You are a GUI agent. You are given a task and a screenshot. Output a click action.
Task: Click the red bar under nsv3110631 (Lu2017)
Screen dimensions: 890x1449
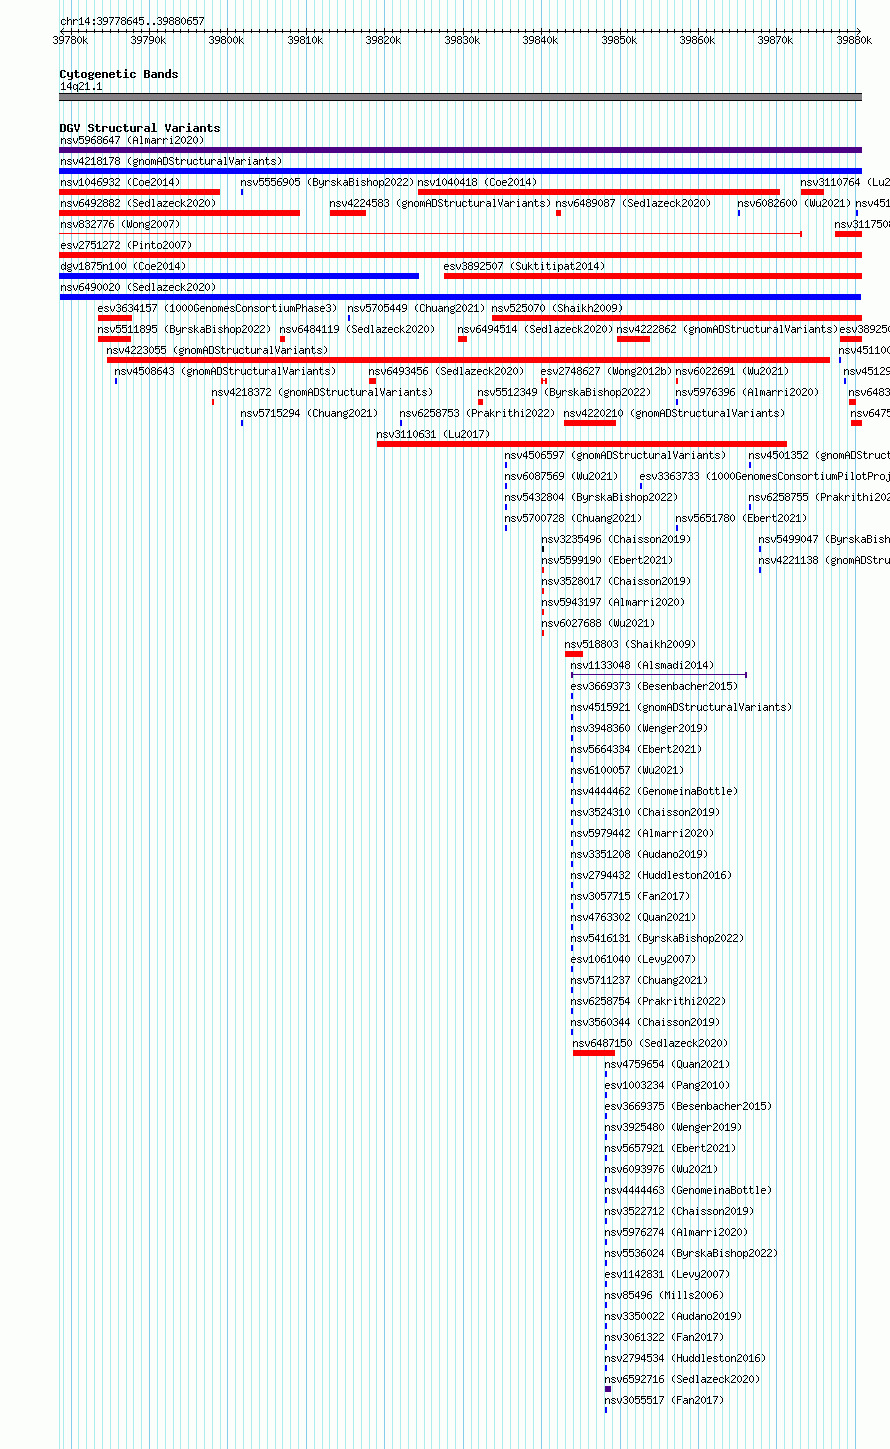click(x=582, y=444)
